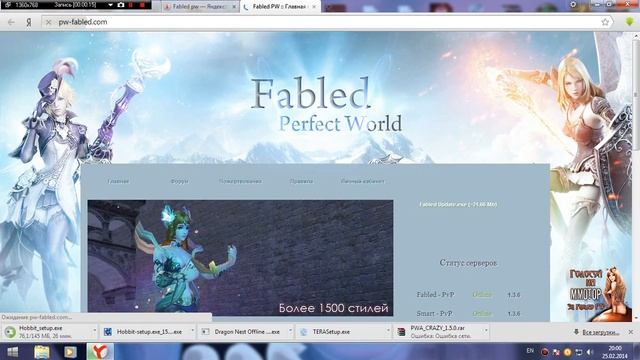Stop page loading with the X icon
Screen dimensions: 640x360
(49, 22)
